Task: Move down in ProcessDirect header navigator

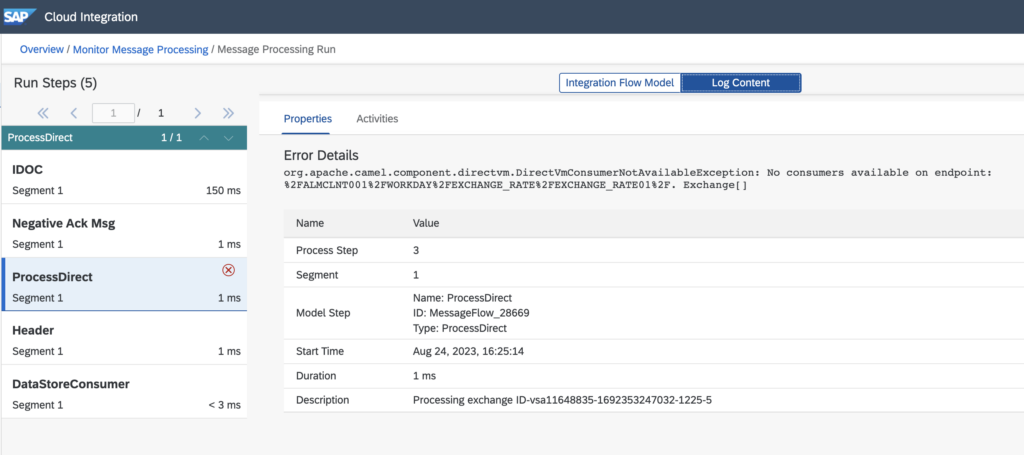Action: pyautogui.click(x=228, y=138)
